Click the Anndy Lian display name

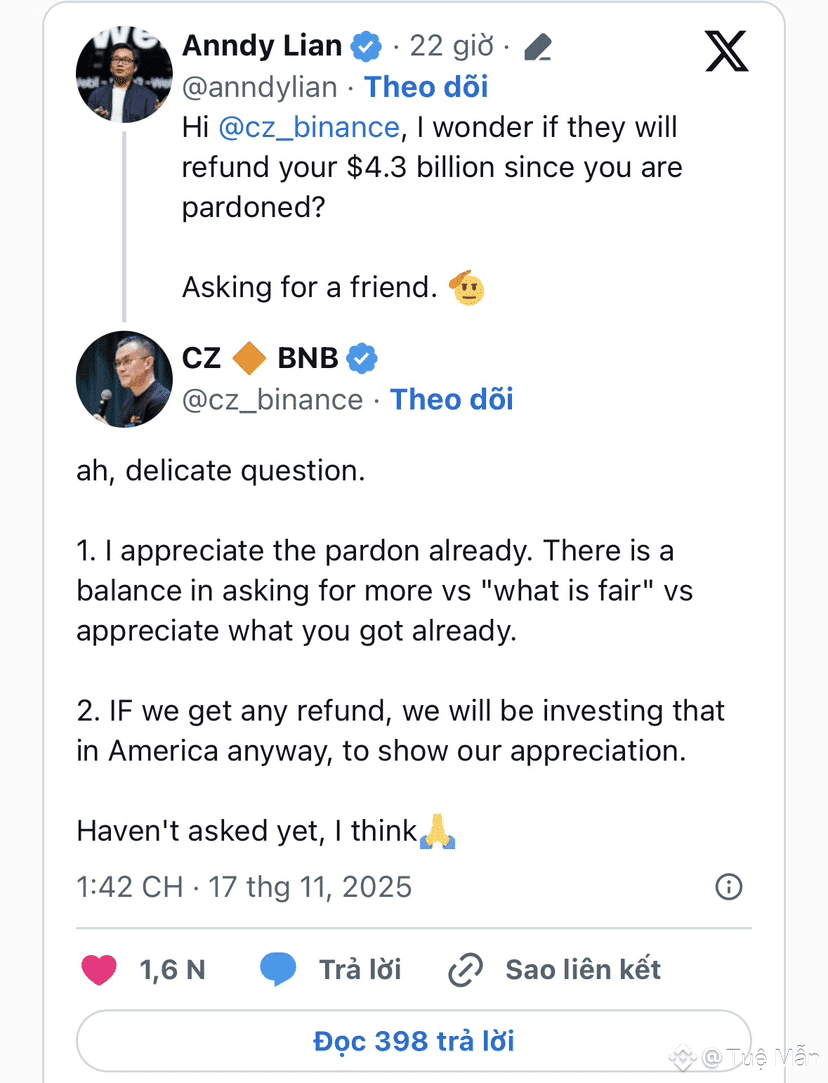coord(262,45)
